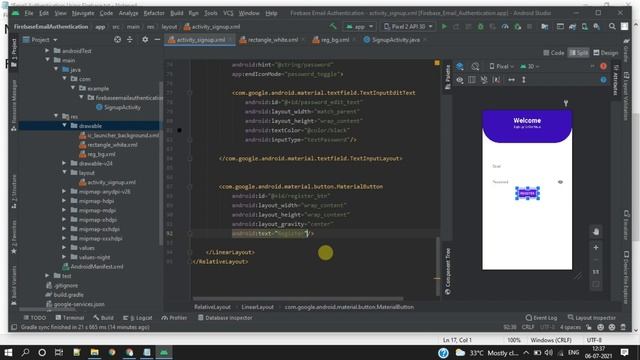
Task: Hide the Project panel with minus icon
Action: coord(157,40)
